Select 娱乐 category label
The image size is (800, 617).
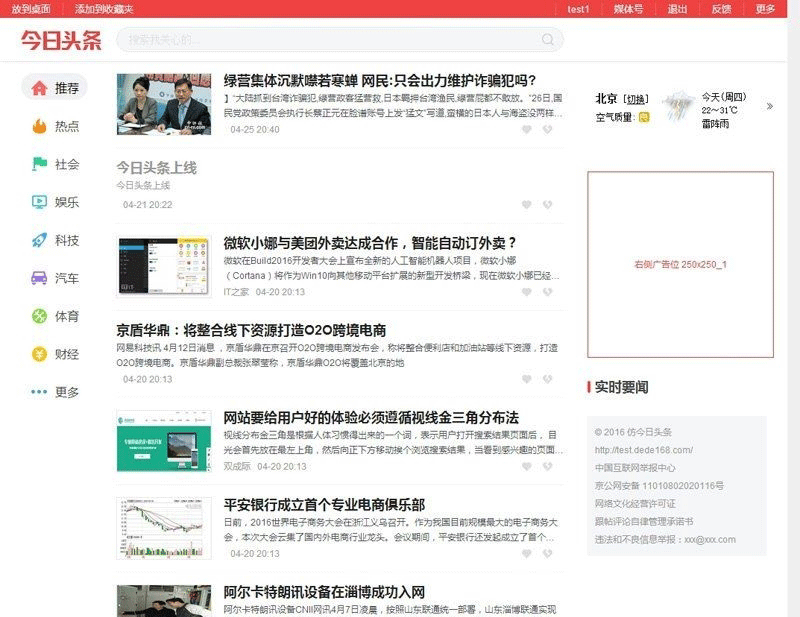coord(67,202)
